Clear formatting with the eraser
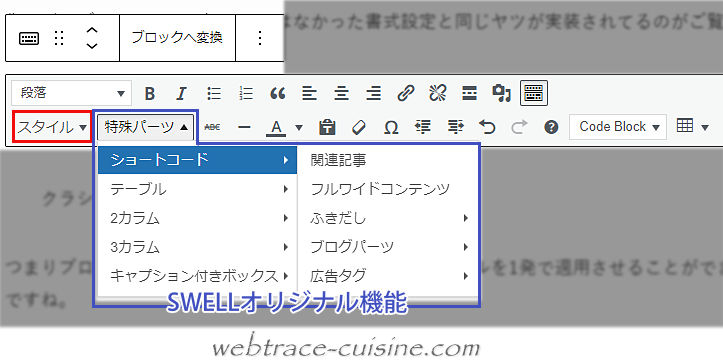Screen dimensions: 723x364 click(359, 127)
